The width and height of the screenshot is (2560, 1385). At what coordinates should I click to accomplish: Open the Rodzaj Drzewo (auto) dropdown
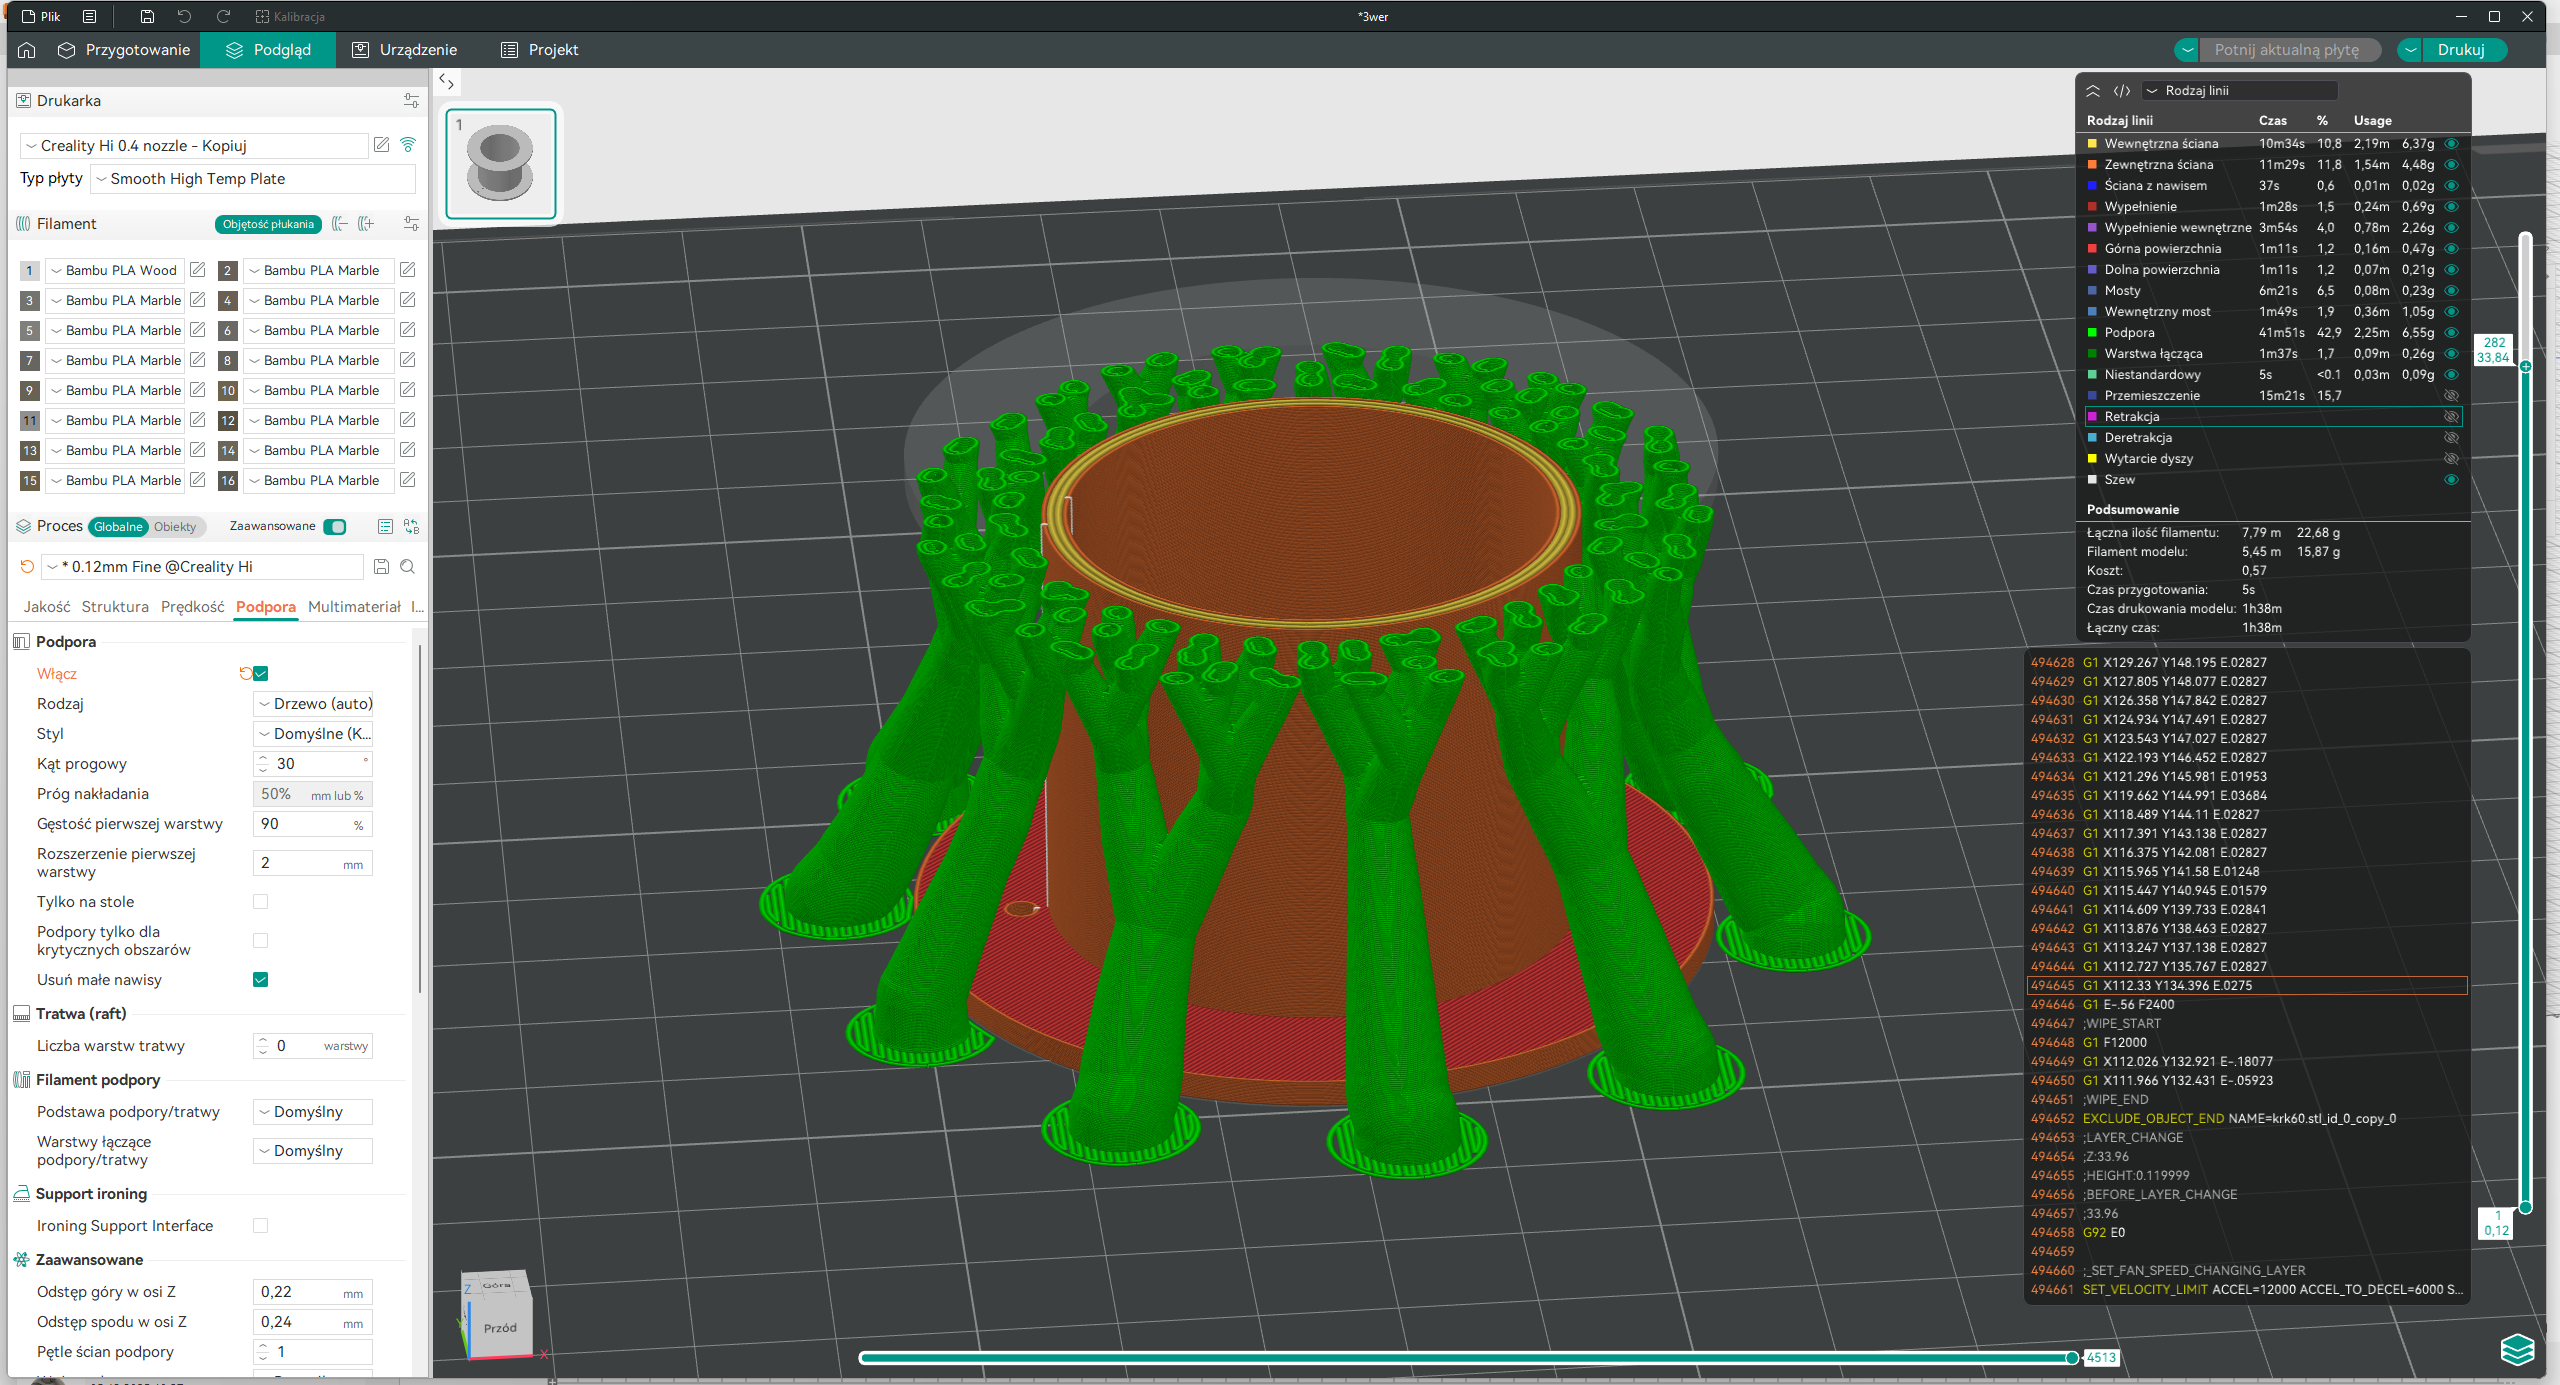pyautogui.click(x=313, y=704)
